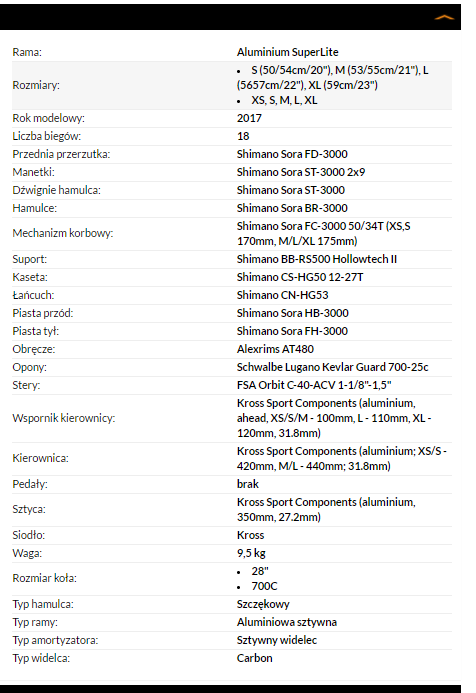Image resolution: width=476 pixels, height=693 pixels.
Task: Click the 'Shimano CS-HG50 12-27T' cassette value
Action: 300,277
